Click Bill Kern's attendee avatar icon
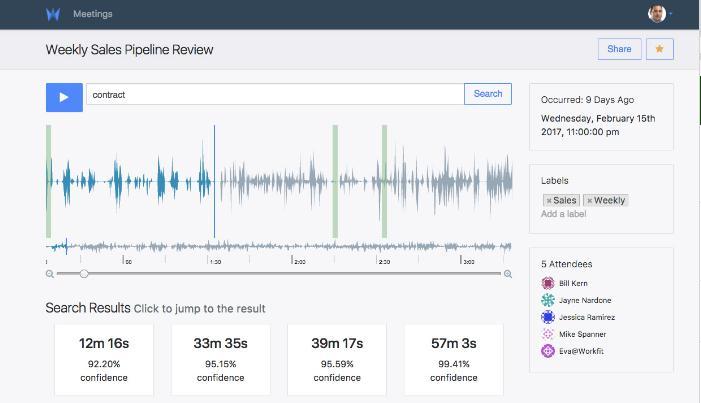Image resolution: width=701 pixels, height=403 pixels. [x=547, y=283]
